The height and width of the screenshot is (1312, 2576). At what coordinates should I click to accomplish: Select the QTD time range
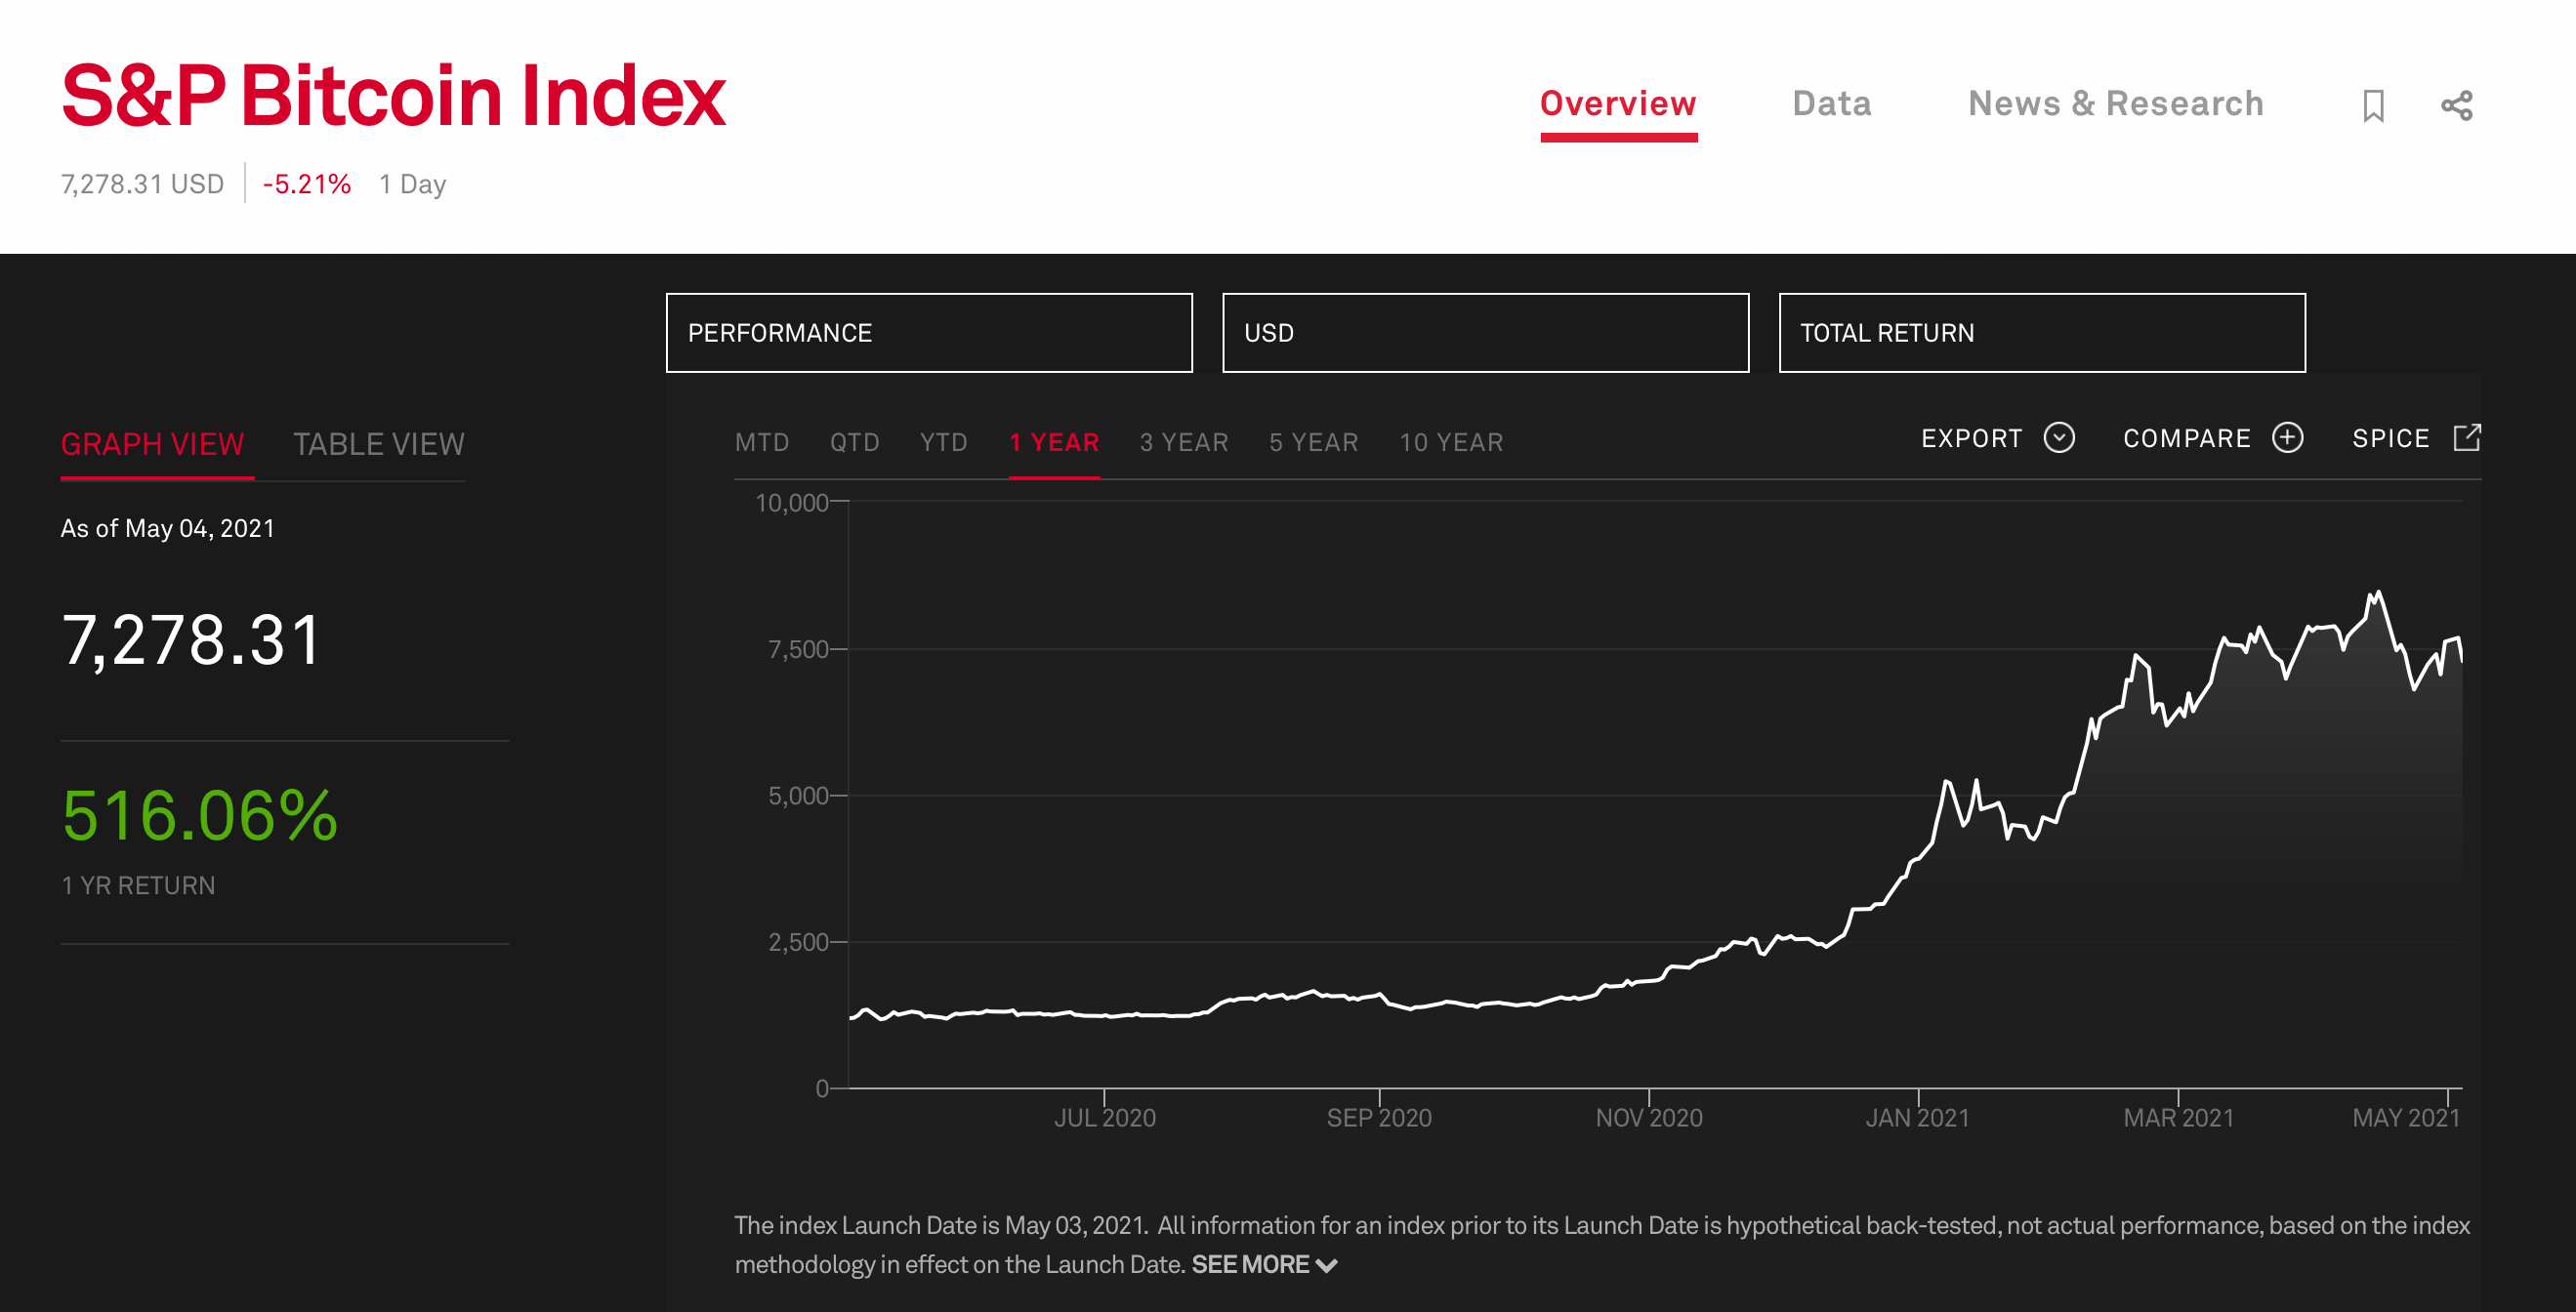click(854, 442)
